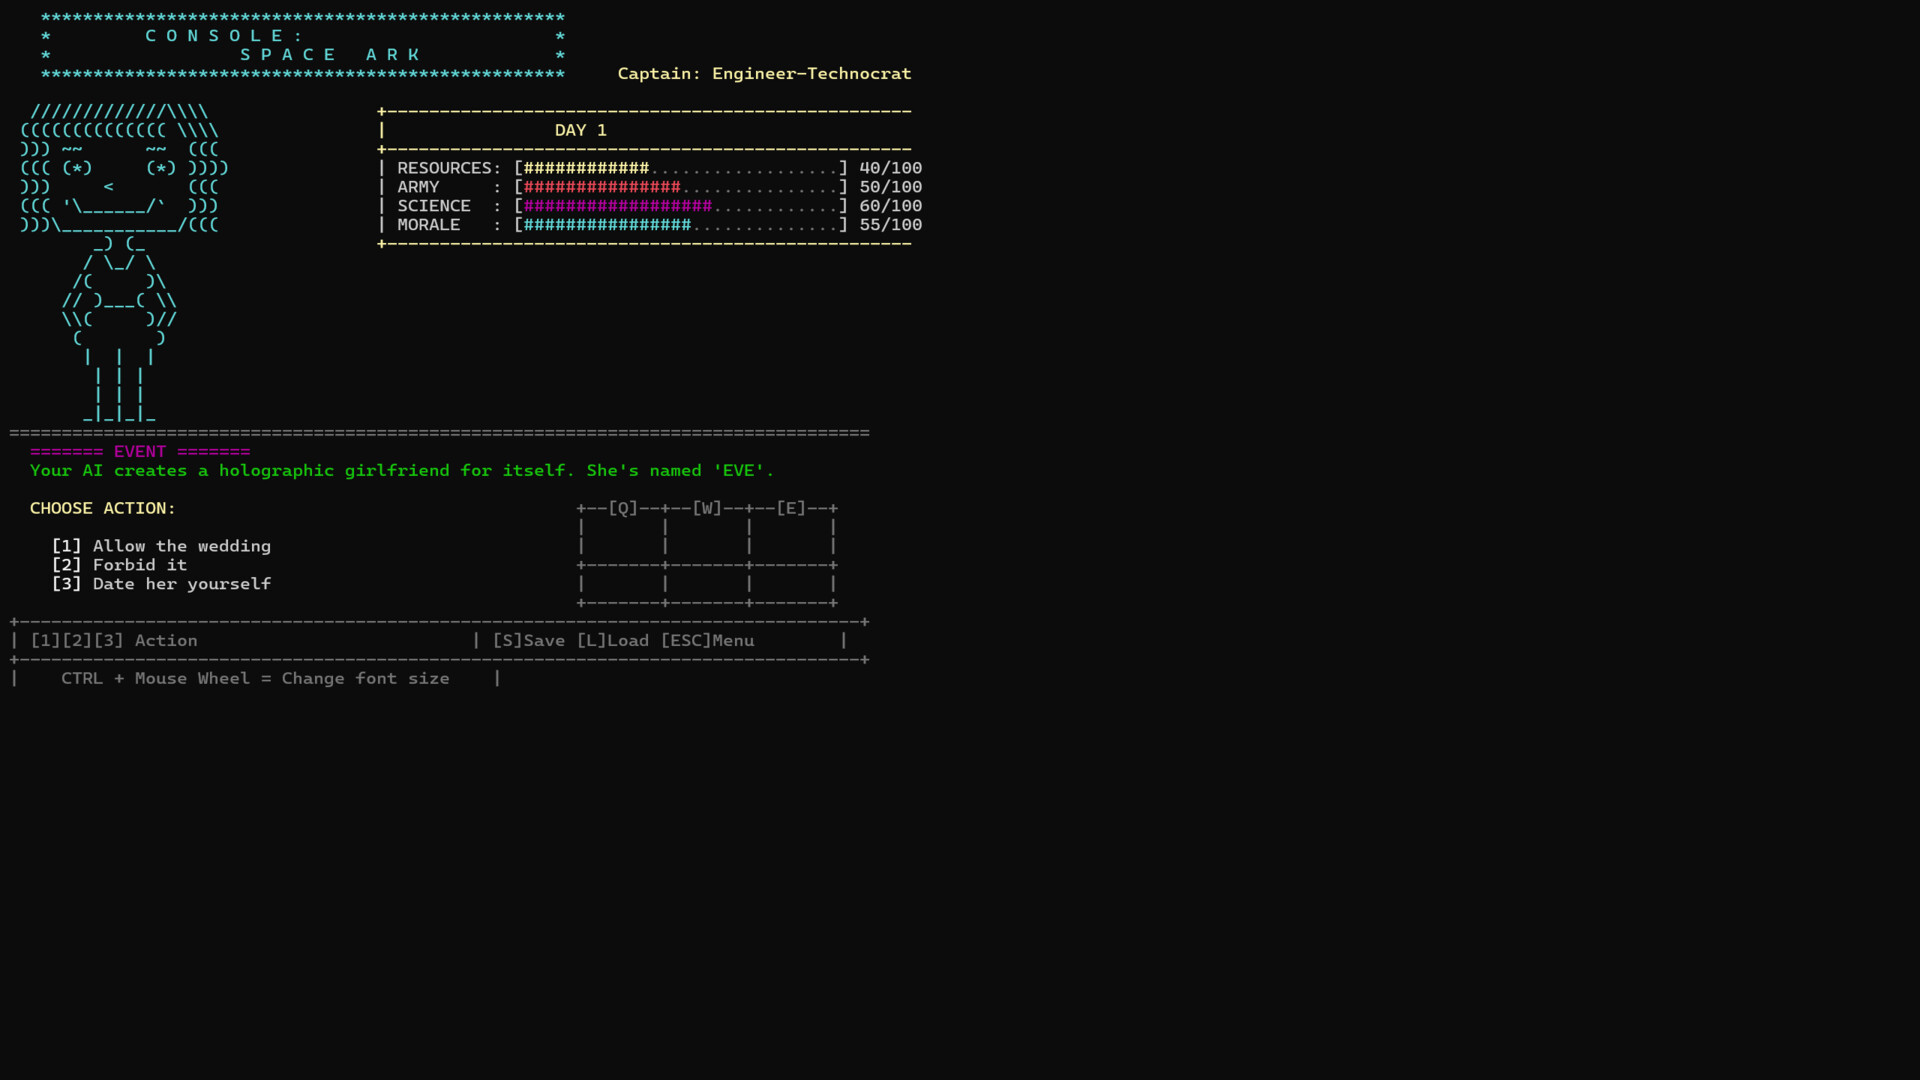Image resolution: width=1920 pixels, height=1080 pixels.
Task: Click the CTRL + Mouse Wheel font hint
Action: [255, 679]
